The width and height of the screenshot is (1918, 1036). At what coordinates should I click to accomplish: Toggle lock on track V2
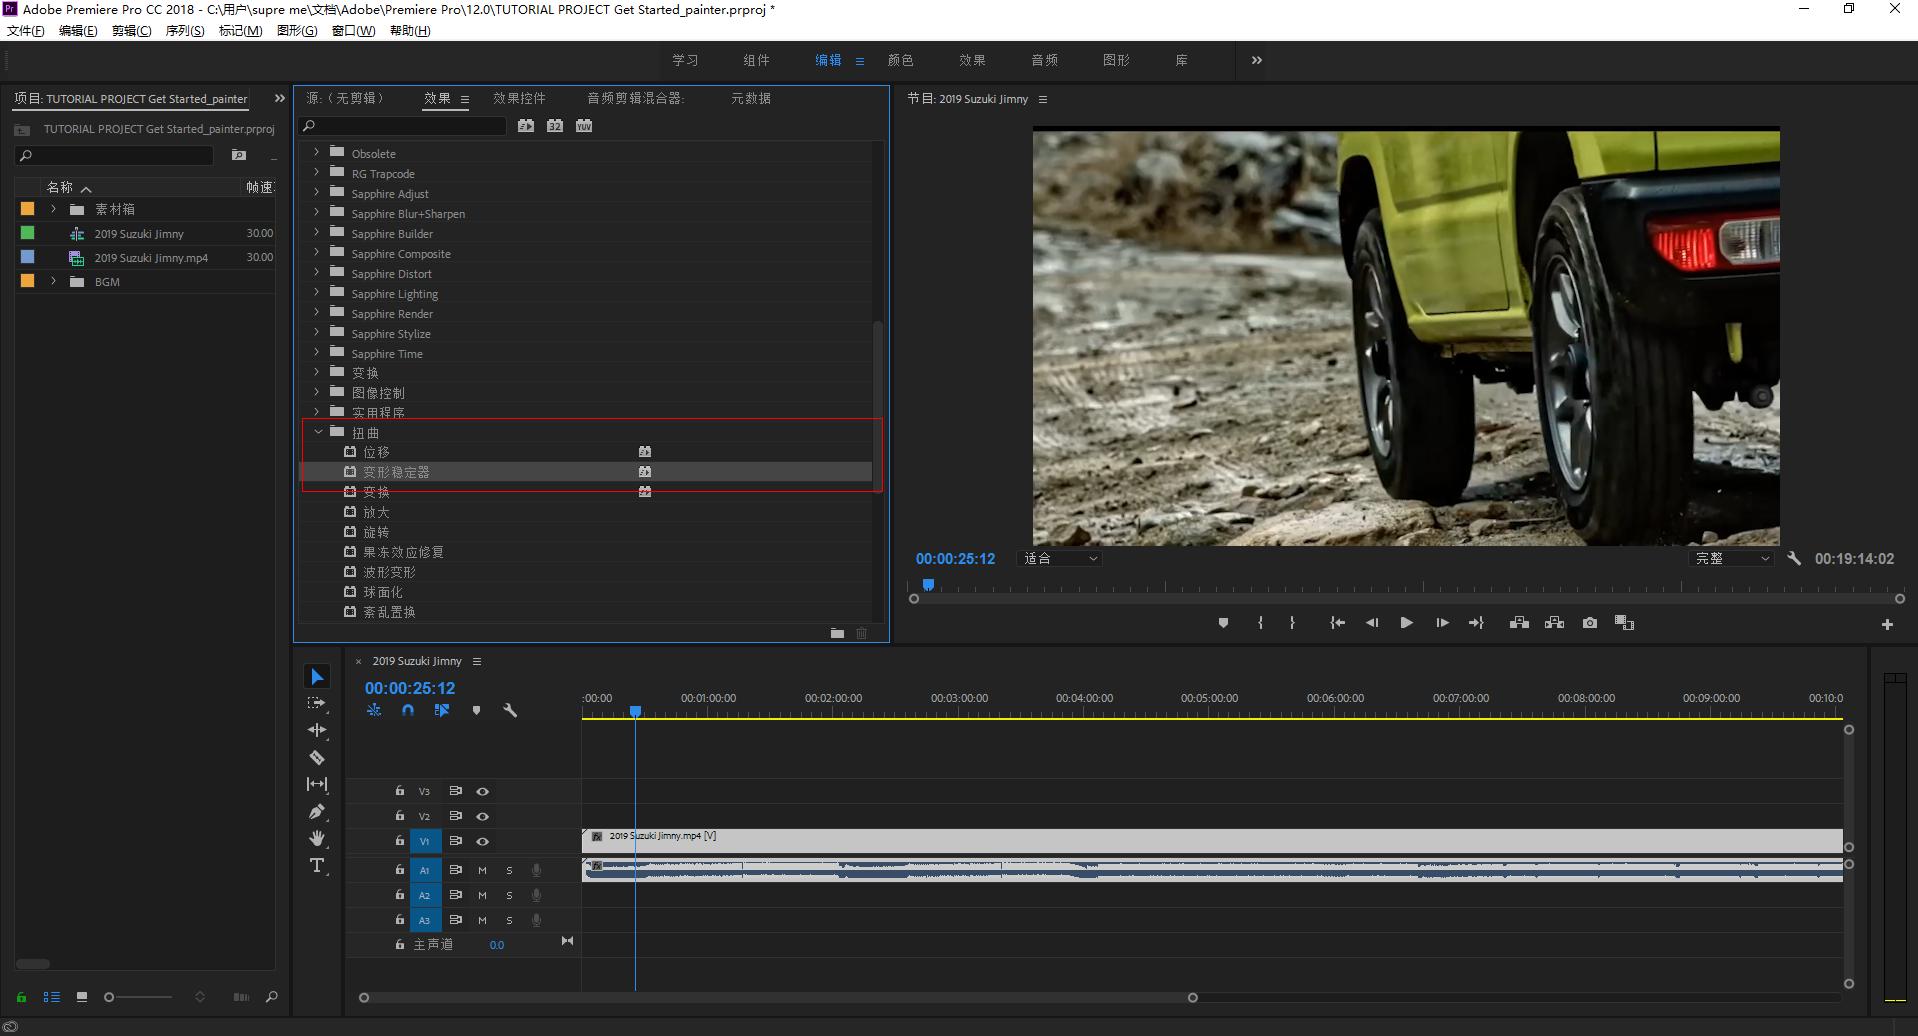[399, 816]
